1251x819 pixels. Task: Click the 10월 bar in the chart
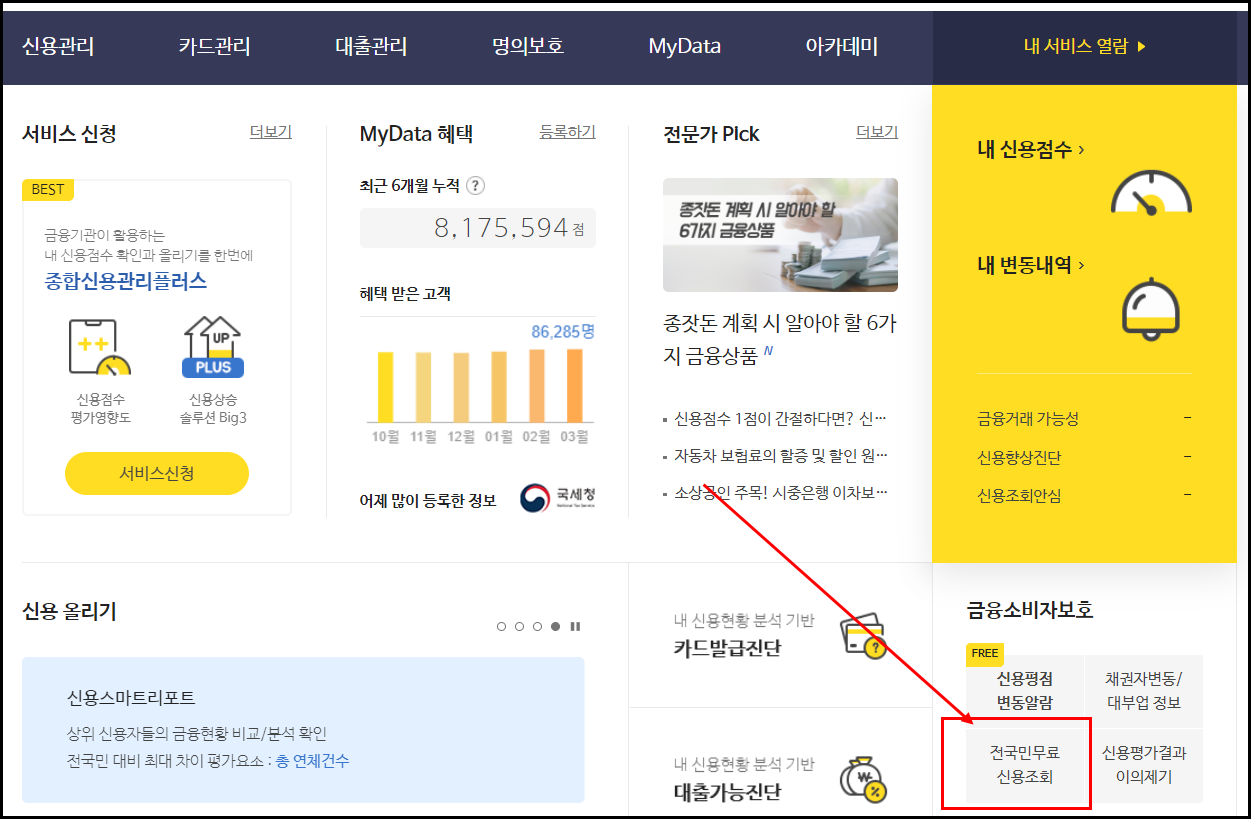click(385, 387)
